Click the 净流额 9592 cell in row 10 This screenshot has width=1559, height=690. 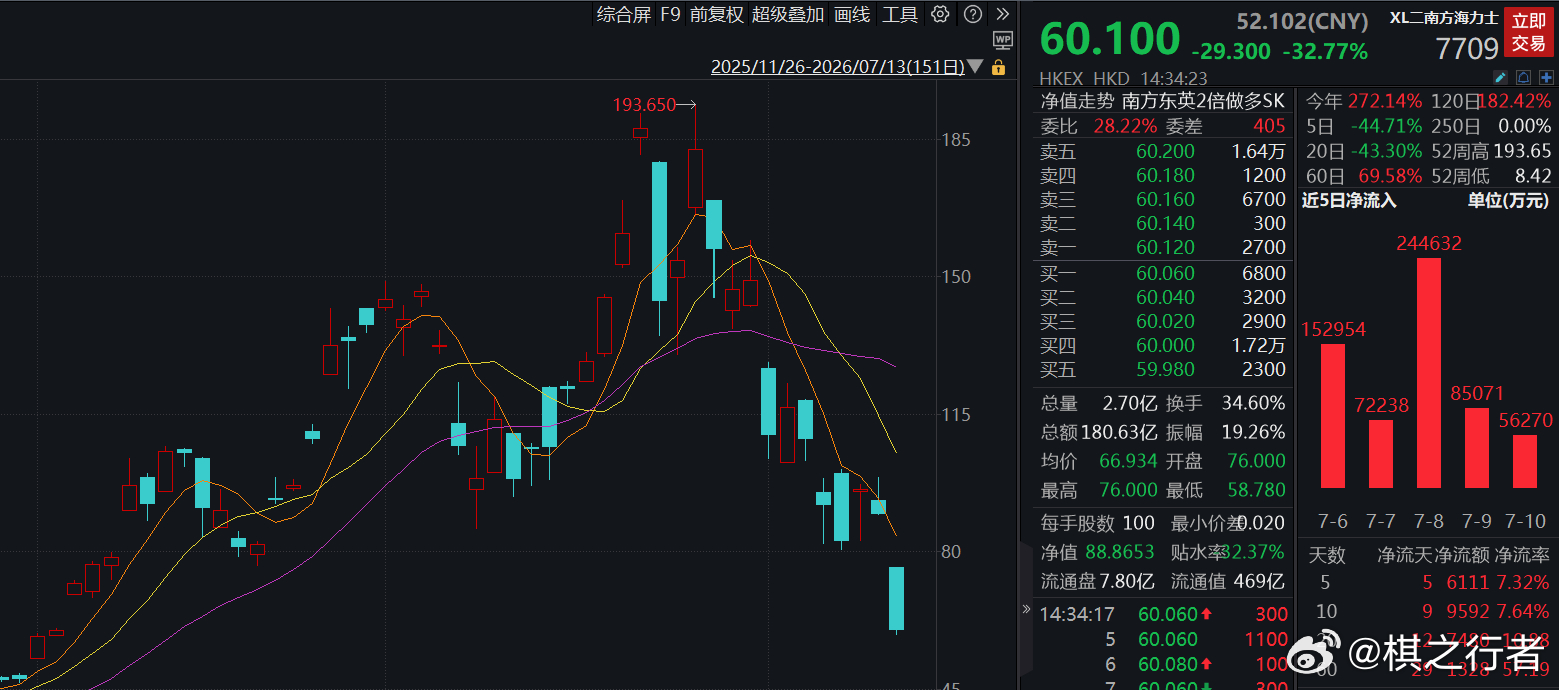click(x=1469, y=610)
